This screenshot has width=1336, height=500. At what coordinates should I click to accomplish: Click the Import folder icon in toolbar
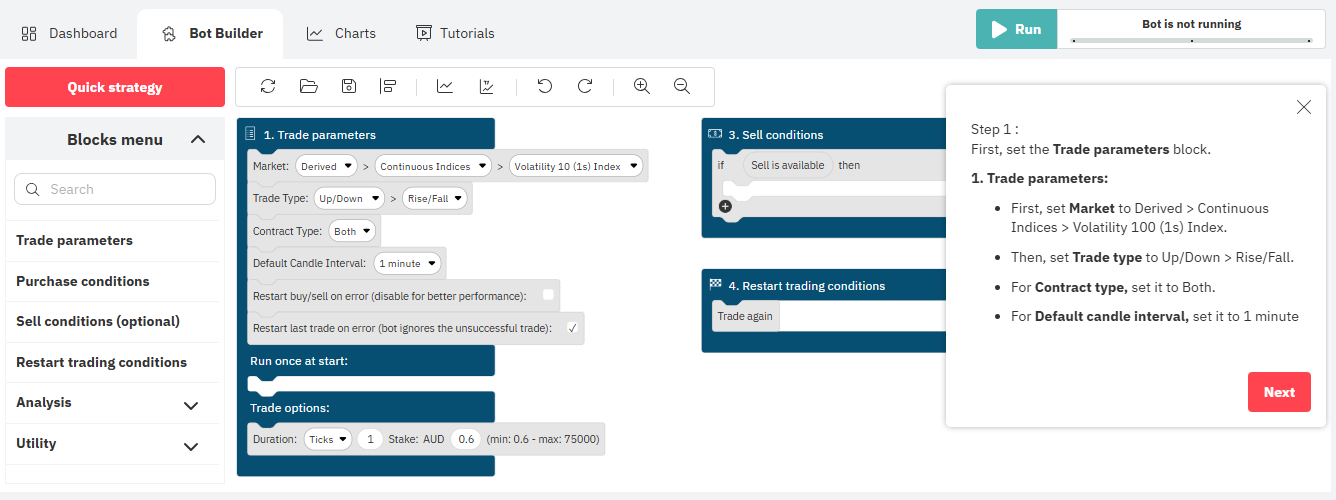point(308,86)
